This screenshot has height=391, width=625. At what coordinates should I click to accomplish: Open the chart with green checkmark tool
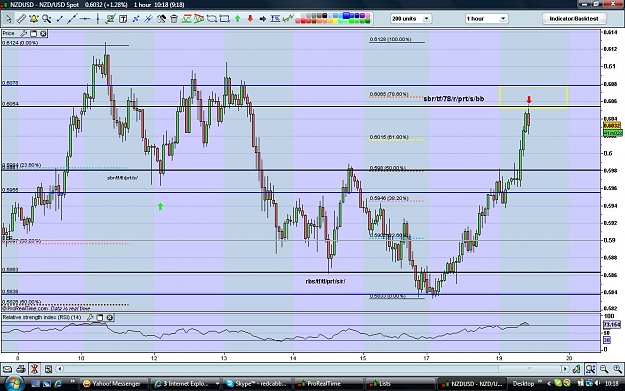point(110,19)
